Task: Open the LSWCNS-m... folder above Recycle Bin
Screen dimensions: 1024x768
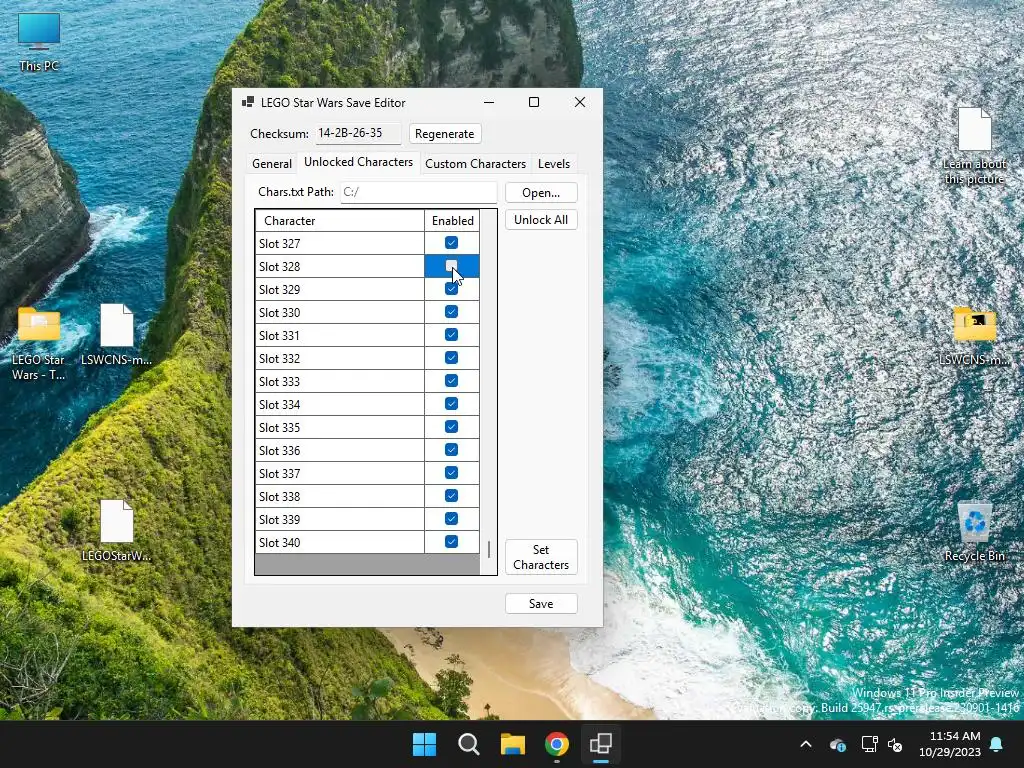Action: [974, 336]
